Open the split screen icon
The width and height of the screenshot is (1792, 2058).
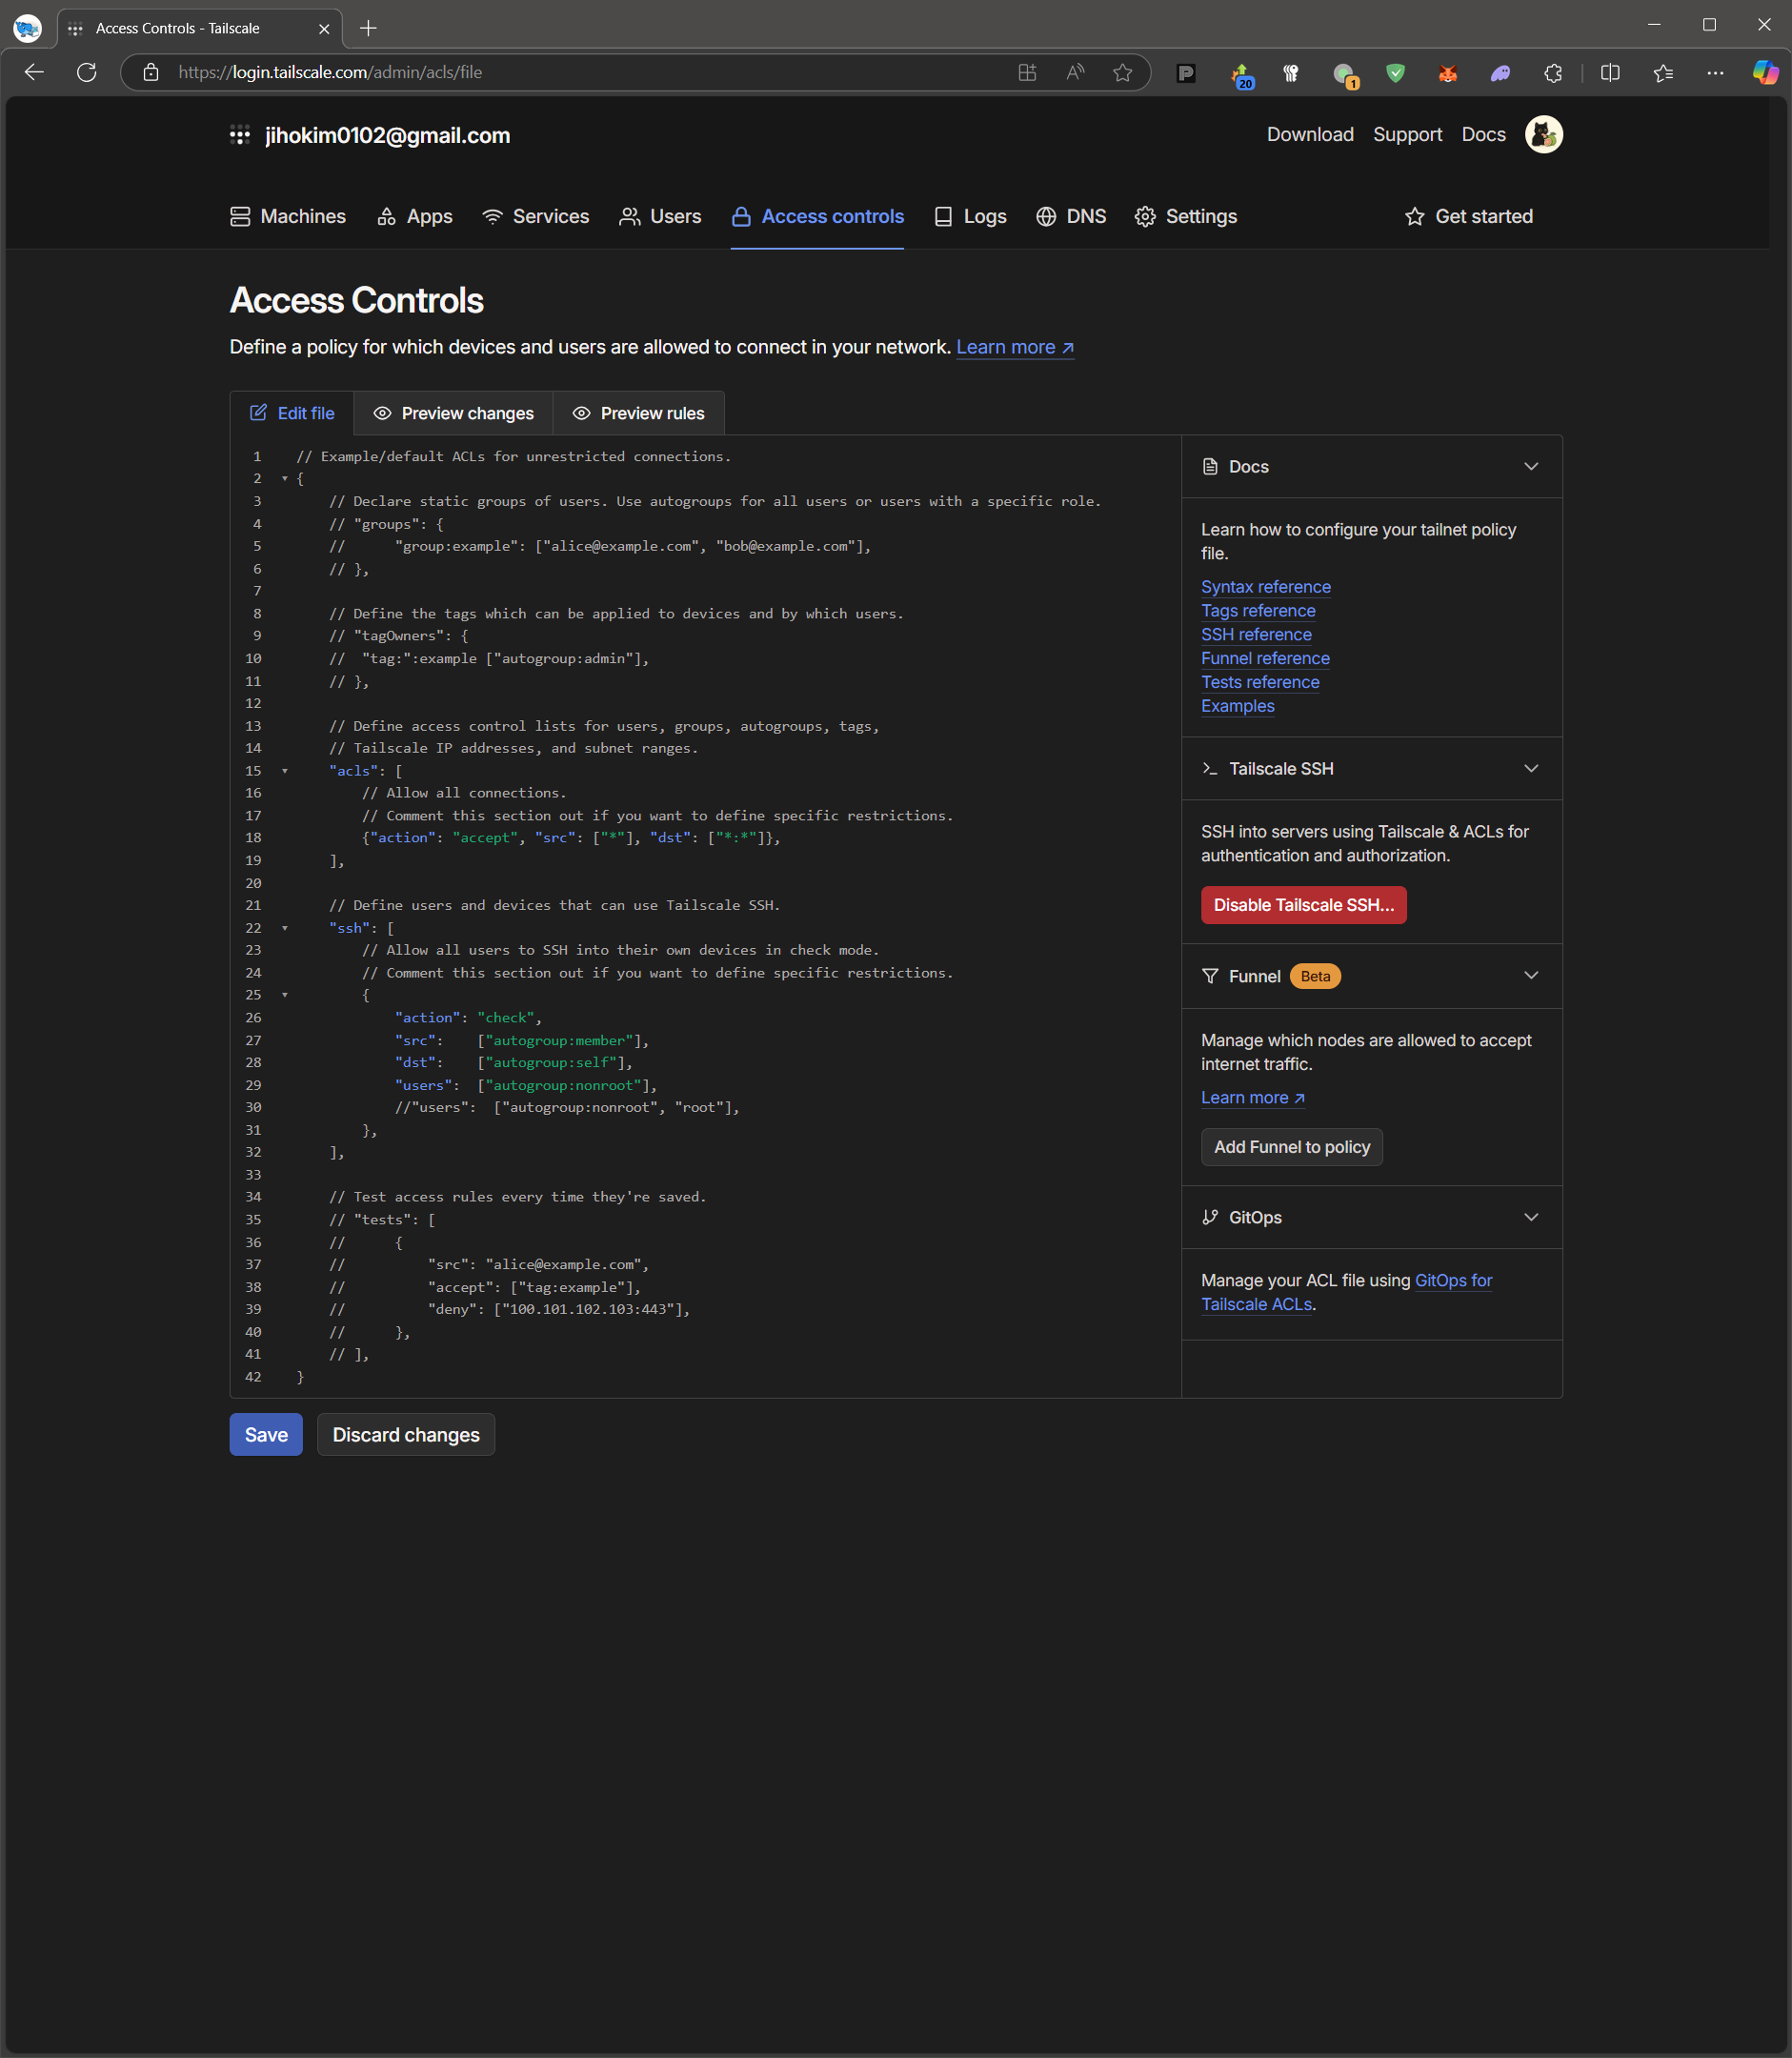1610,72
